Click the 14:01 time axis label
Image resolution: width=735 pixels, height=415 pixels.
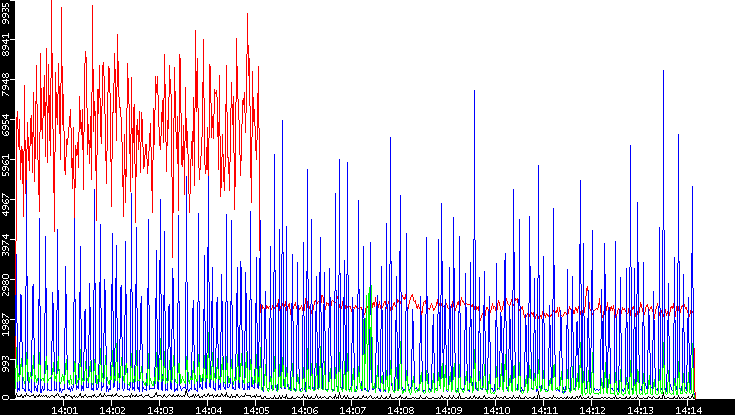(x=64, y=410)
